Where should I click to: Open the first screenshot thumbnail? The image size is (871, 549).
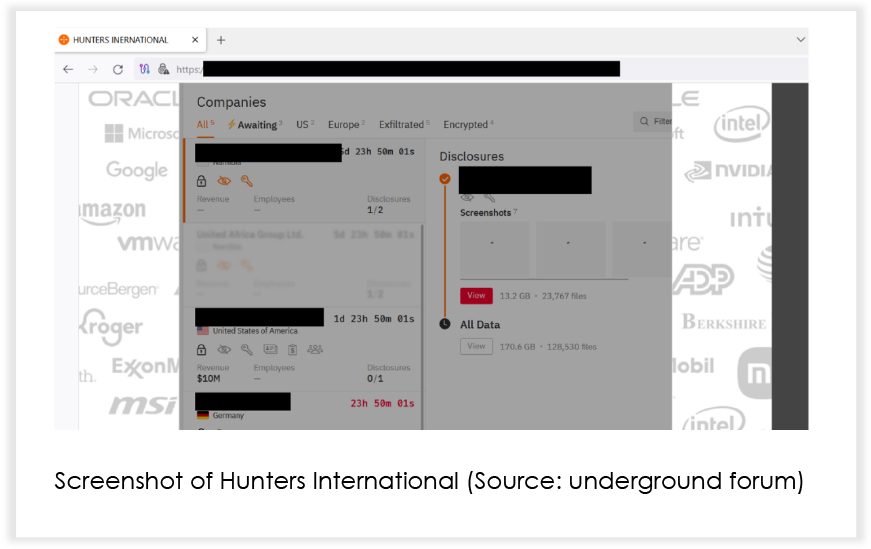pyautogui.click(x=494, y=248)
